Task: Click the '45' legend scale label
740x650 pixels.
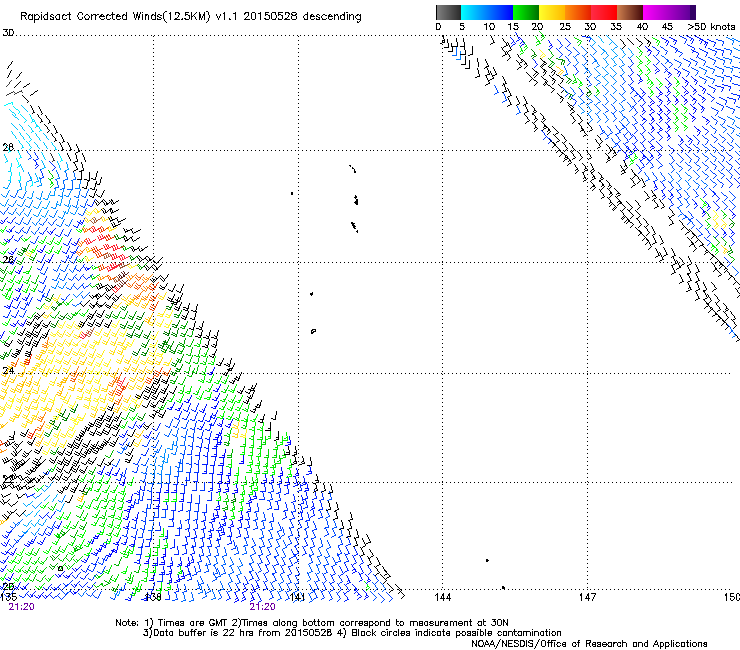Action: point(667,27)
